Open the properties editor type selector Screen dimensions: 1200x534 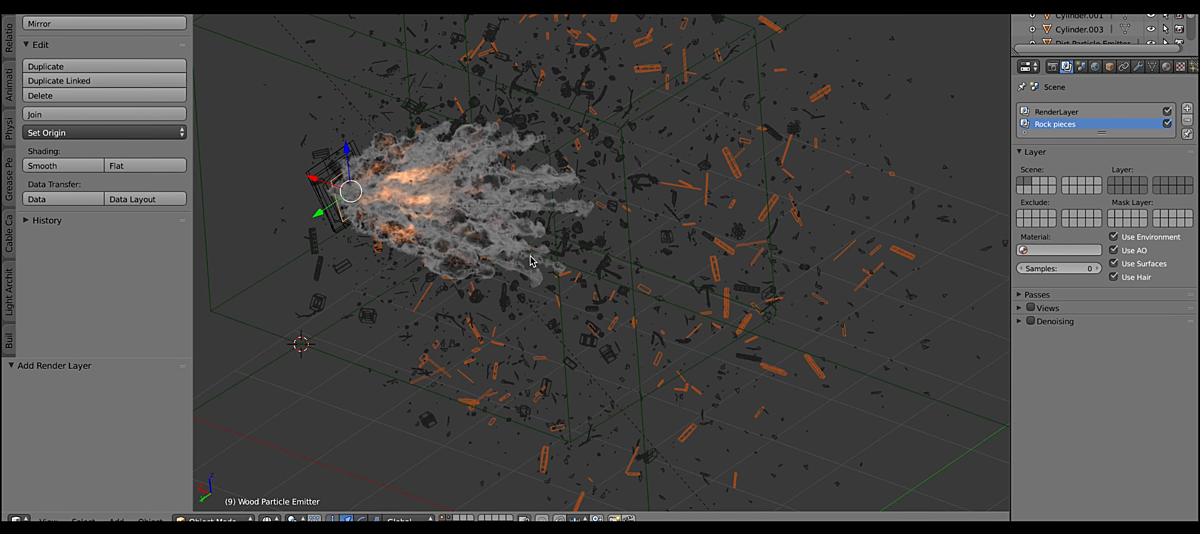(1028, 67)
